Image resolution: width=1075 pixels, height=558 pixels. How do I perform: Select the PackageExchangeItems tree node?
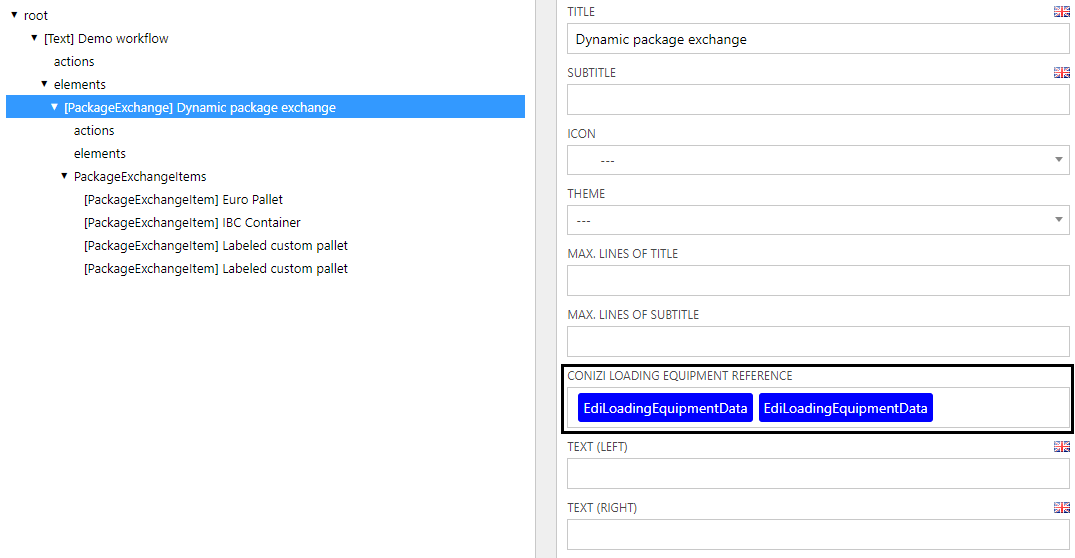(140, 177)
